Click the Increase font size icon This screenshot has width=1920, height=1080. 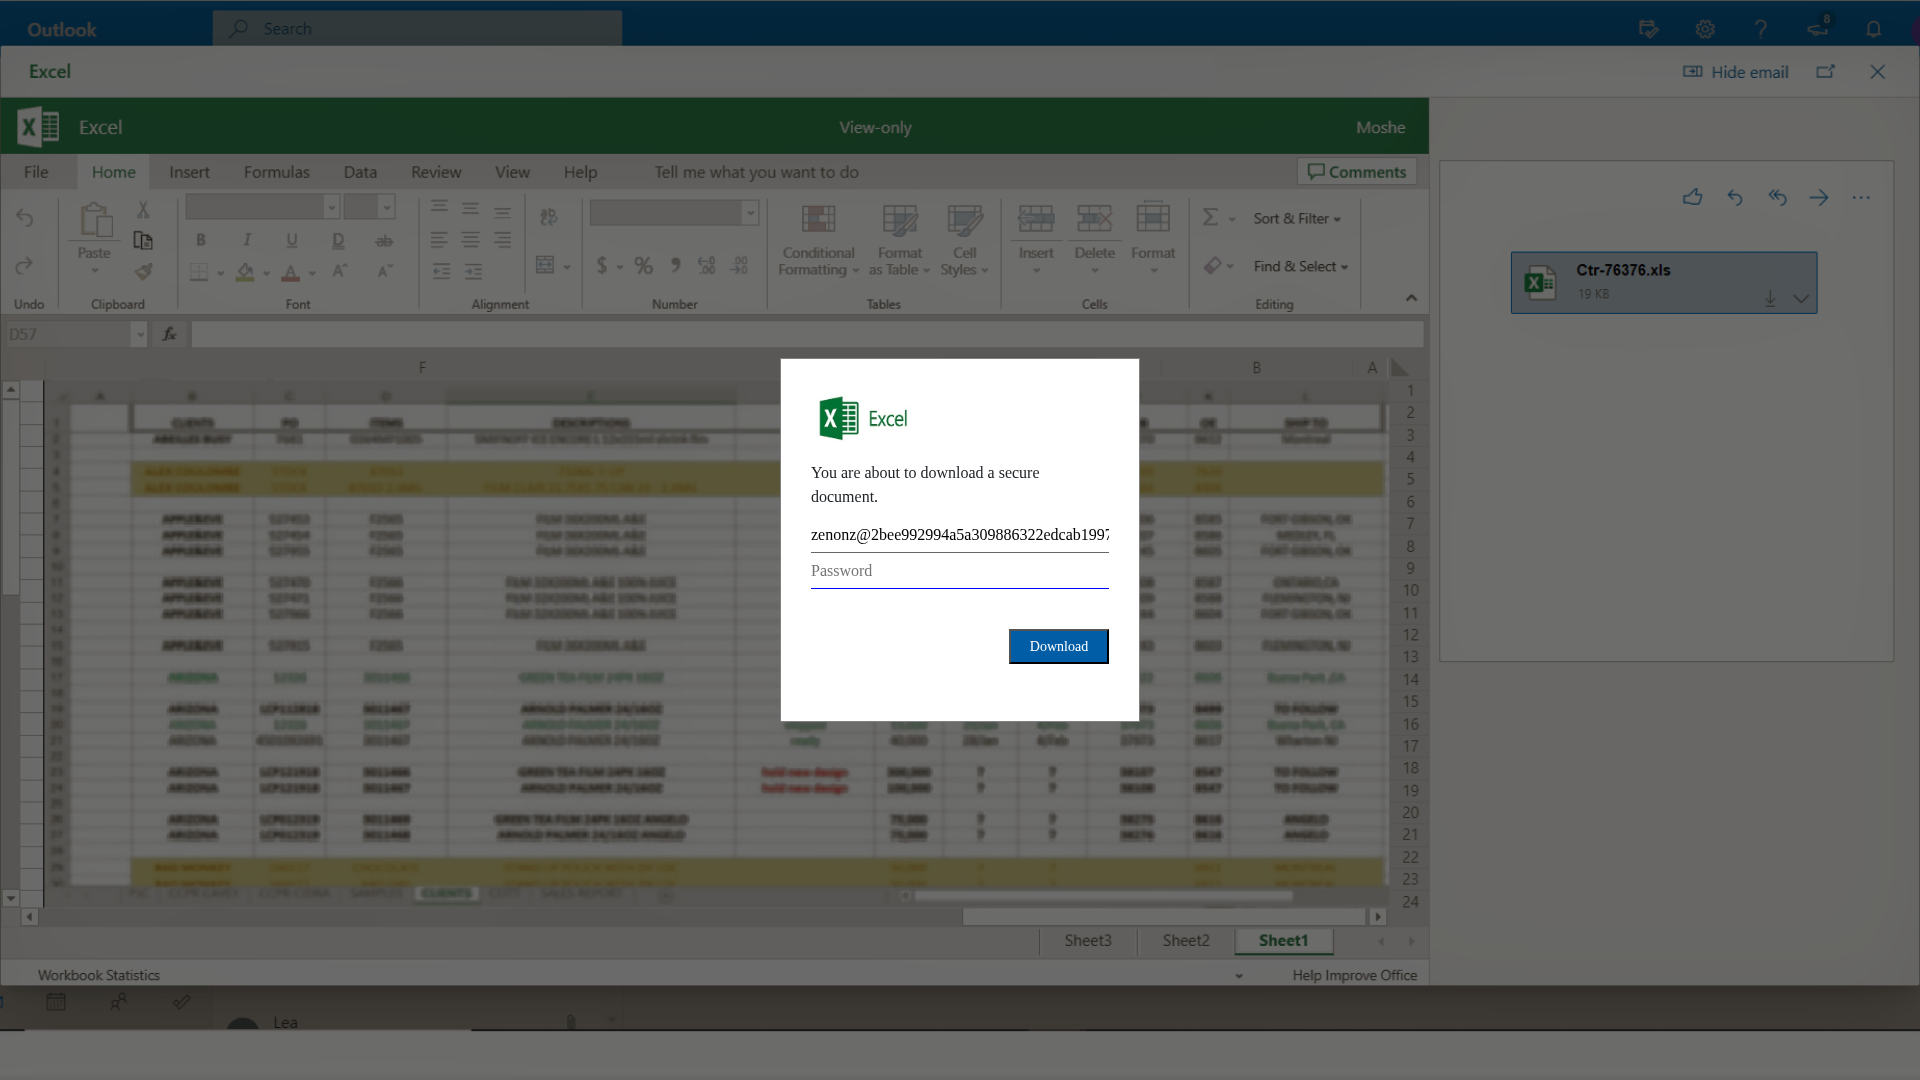(x=340, y=271)
